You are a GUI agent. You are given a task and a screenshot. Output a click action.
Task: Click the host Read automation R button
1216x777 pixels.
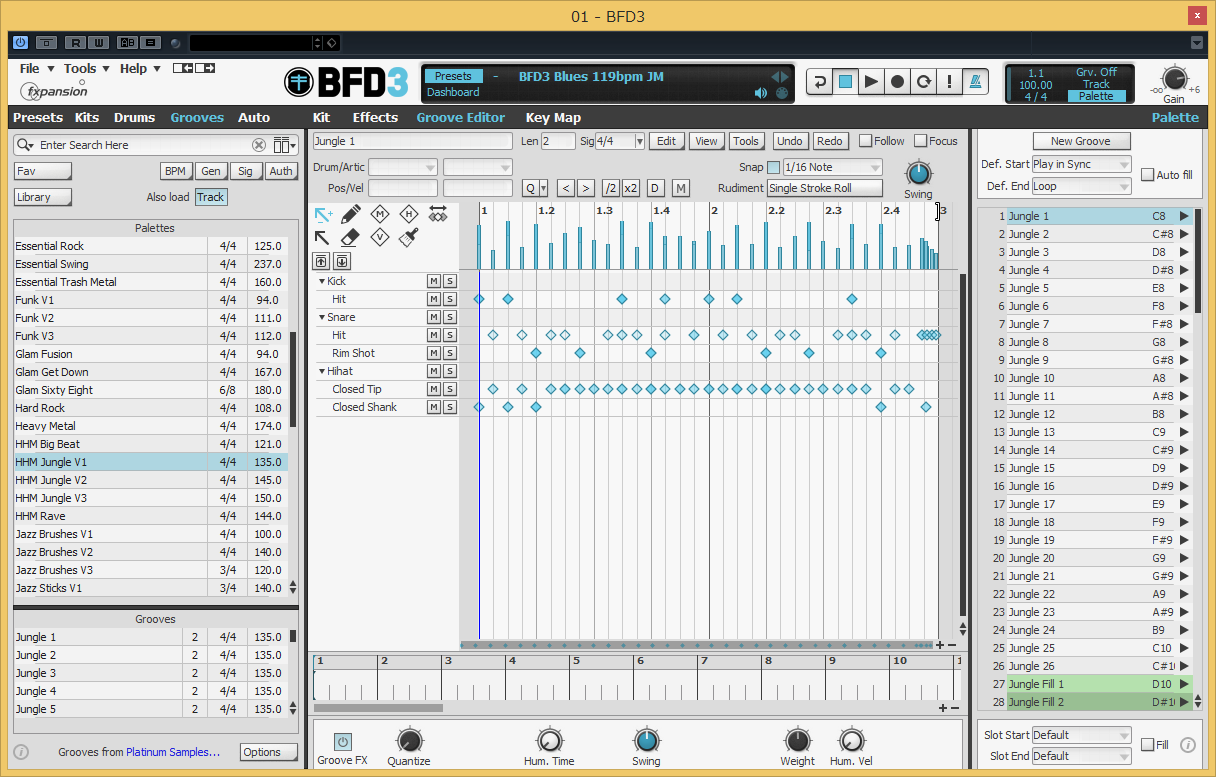pos(75,42)
